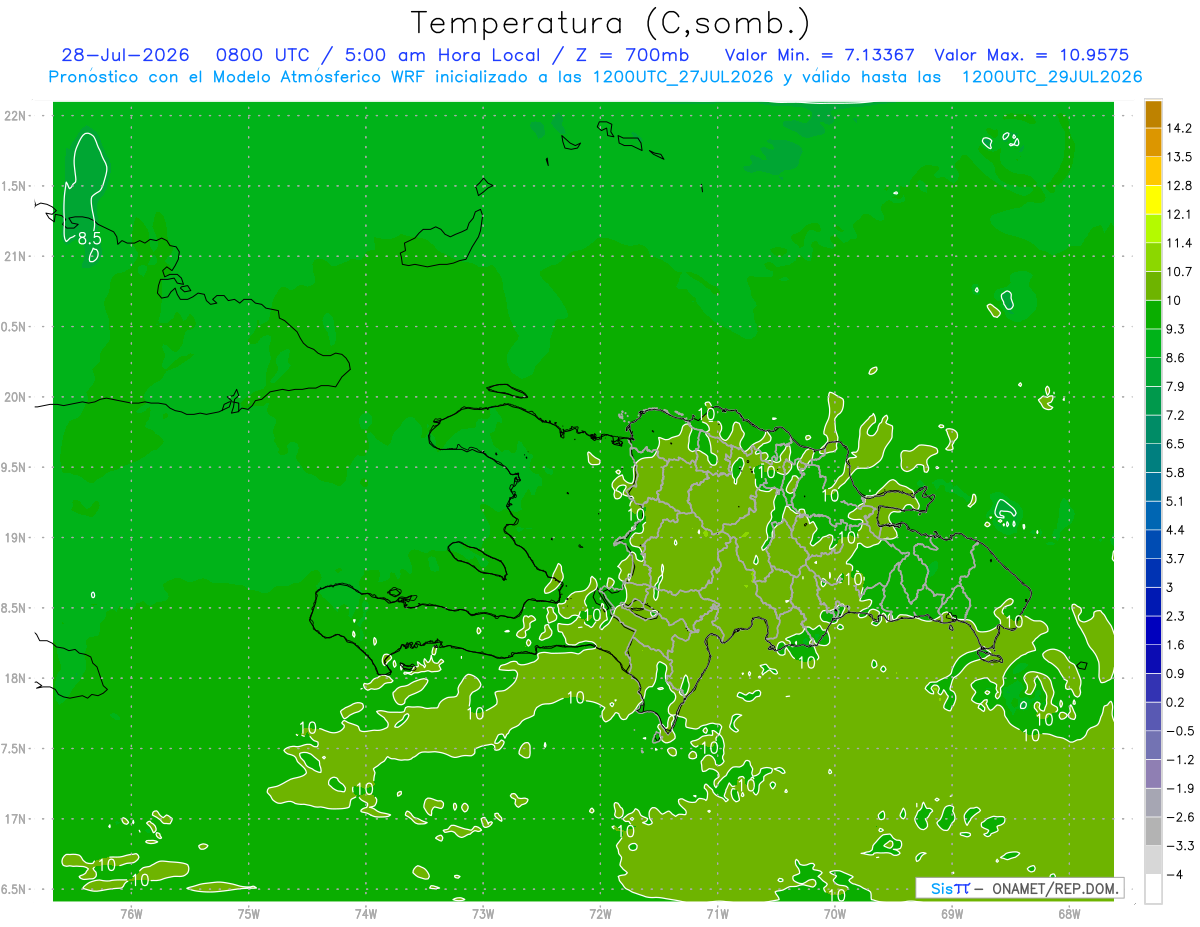The width and height of the screenshot is (1200, 927).
Task: Click "5:00 am Hora Local" text
Action: 444,55
